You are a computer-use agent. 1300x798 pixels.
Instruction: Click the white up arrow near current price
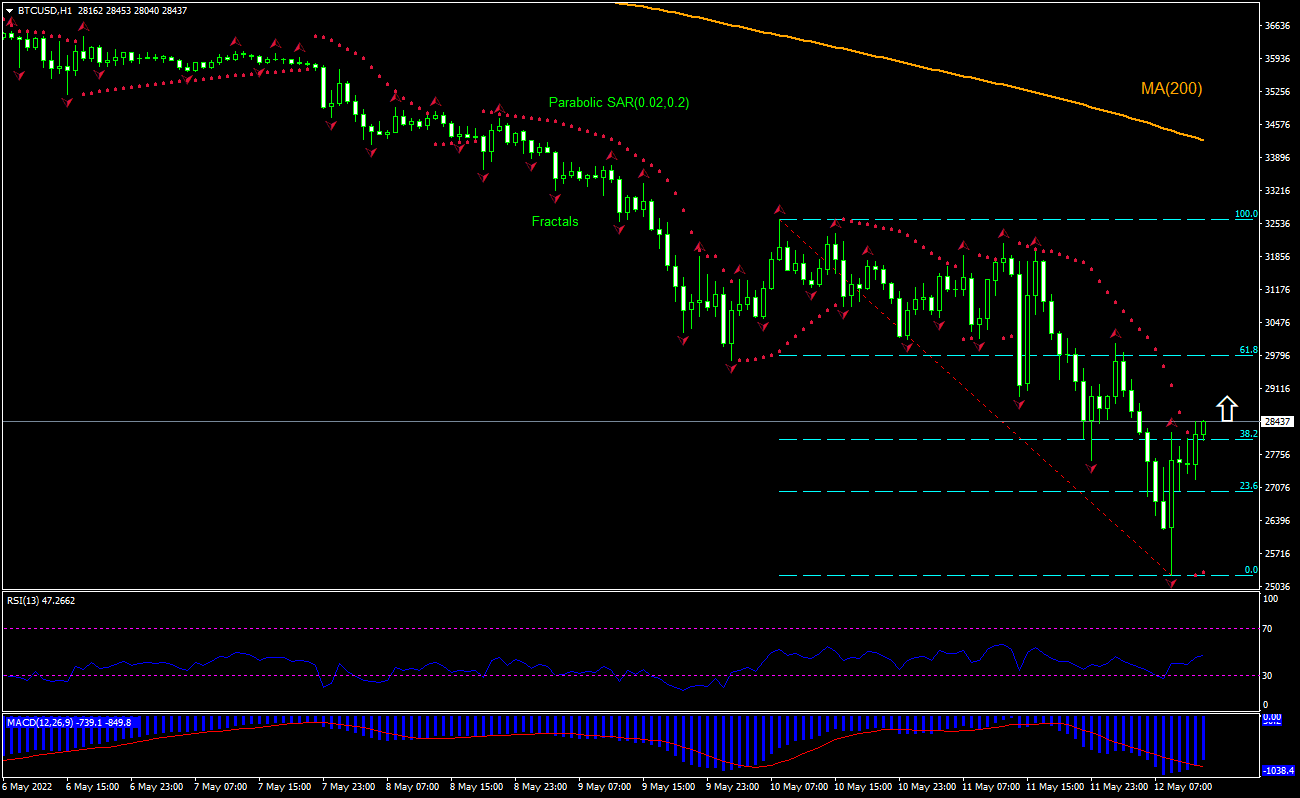(x=1227, y=409)
